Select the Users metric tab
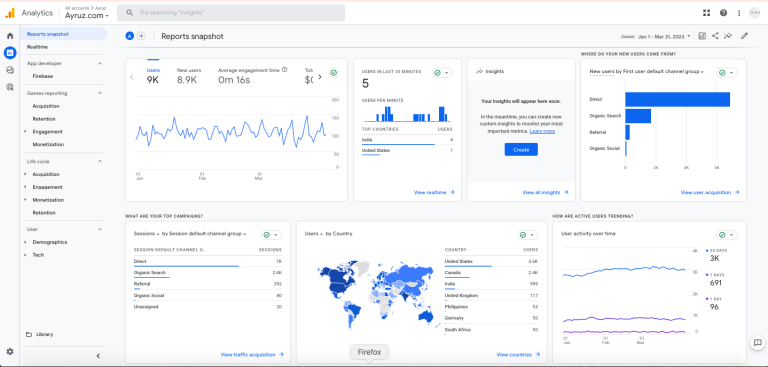 pyautogui.click(x=153, y=76)
